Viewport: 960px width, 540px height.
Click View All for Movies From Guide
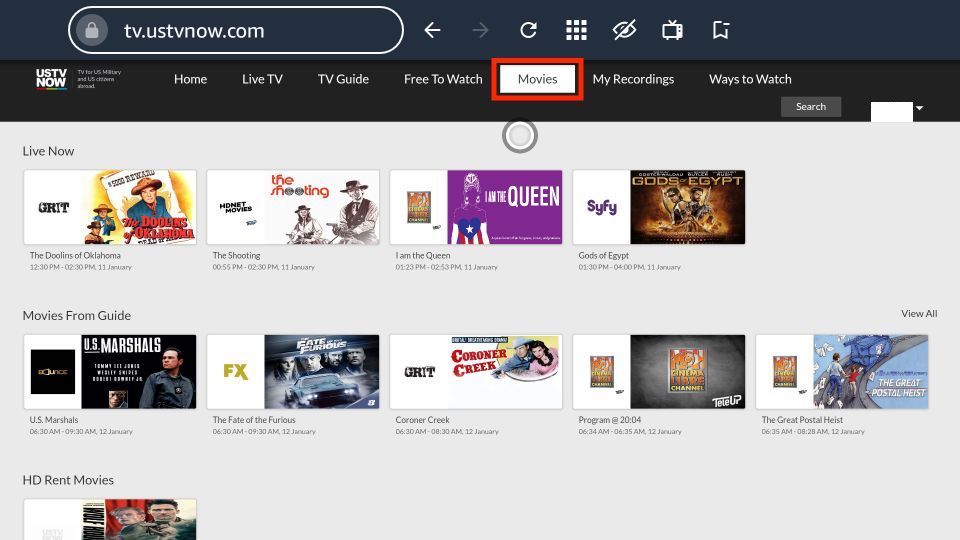[x=918, y=314]
